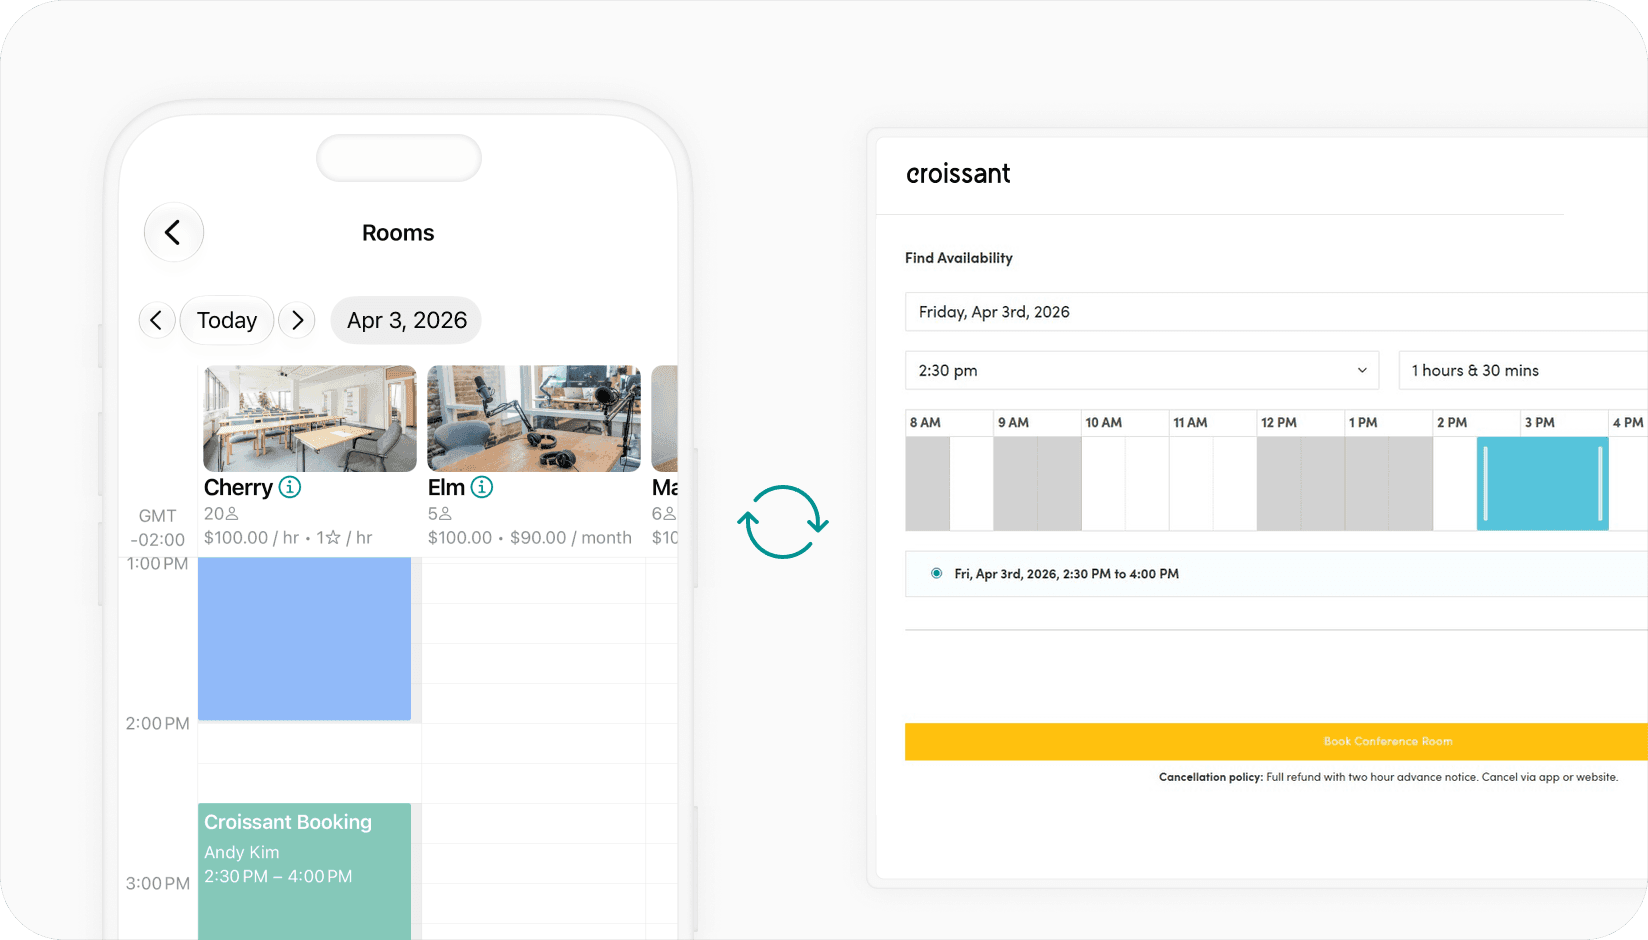Click Elm $100.00 • $90.00 / month price
This screenshot has height=940, width=1648.
click(530, 537)
